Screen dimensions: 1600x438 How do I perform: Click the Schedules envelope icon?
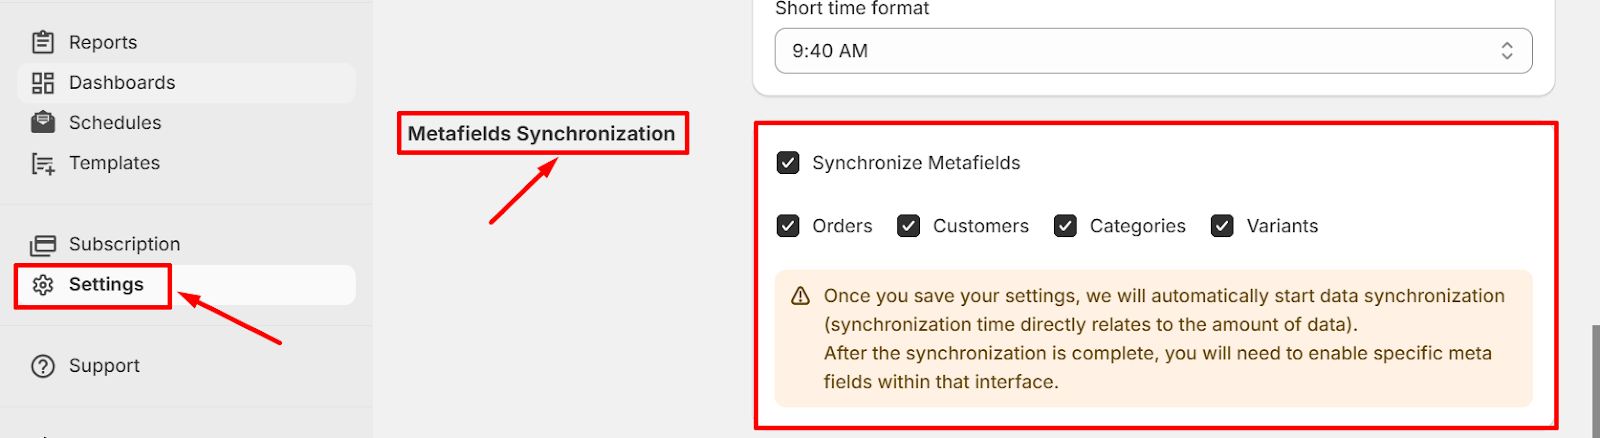[x=43, y=123]
